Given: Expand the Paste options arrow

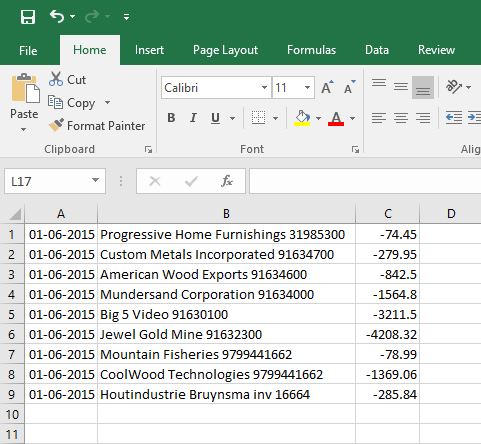Looking at the screenshot, I should pos(23,129).
